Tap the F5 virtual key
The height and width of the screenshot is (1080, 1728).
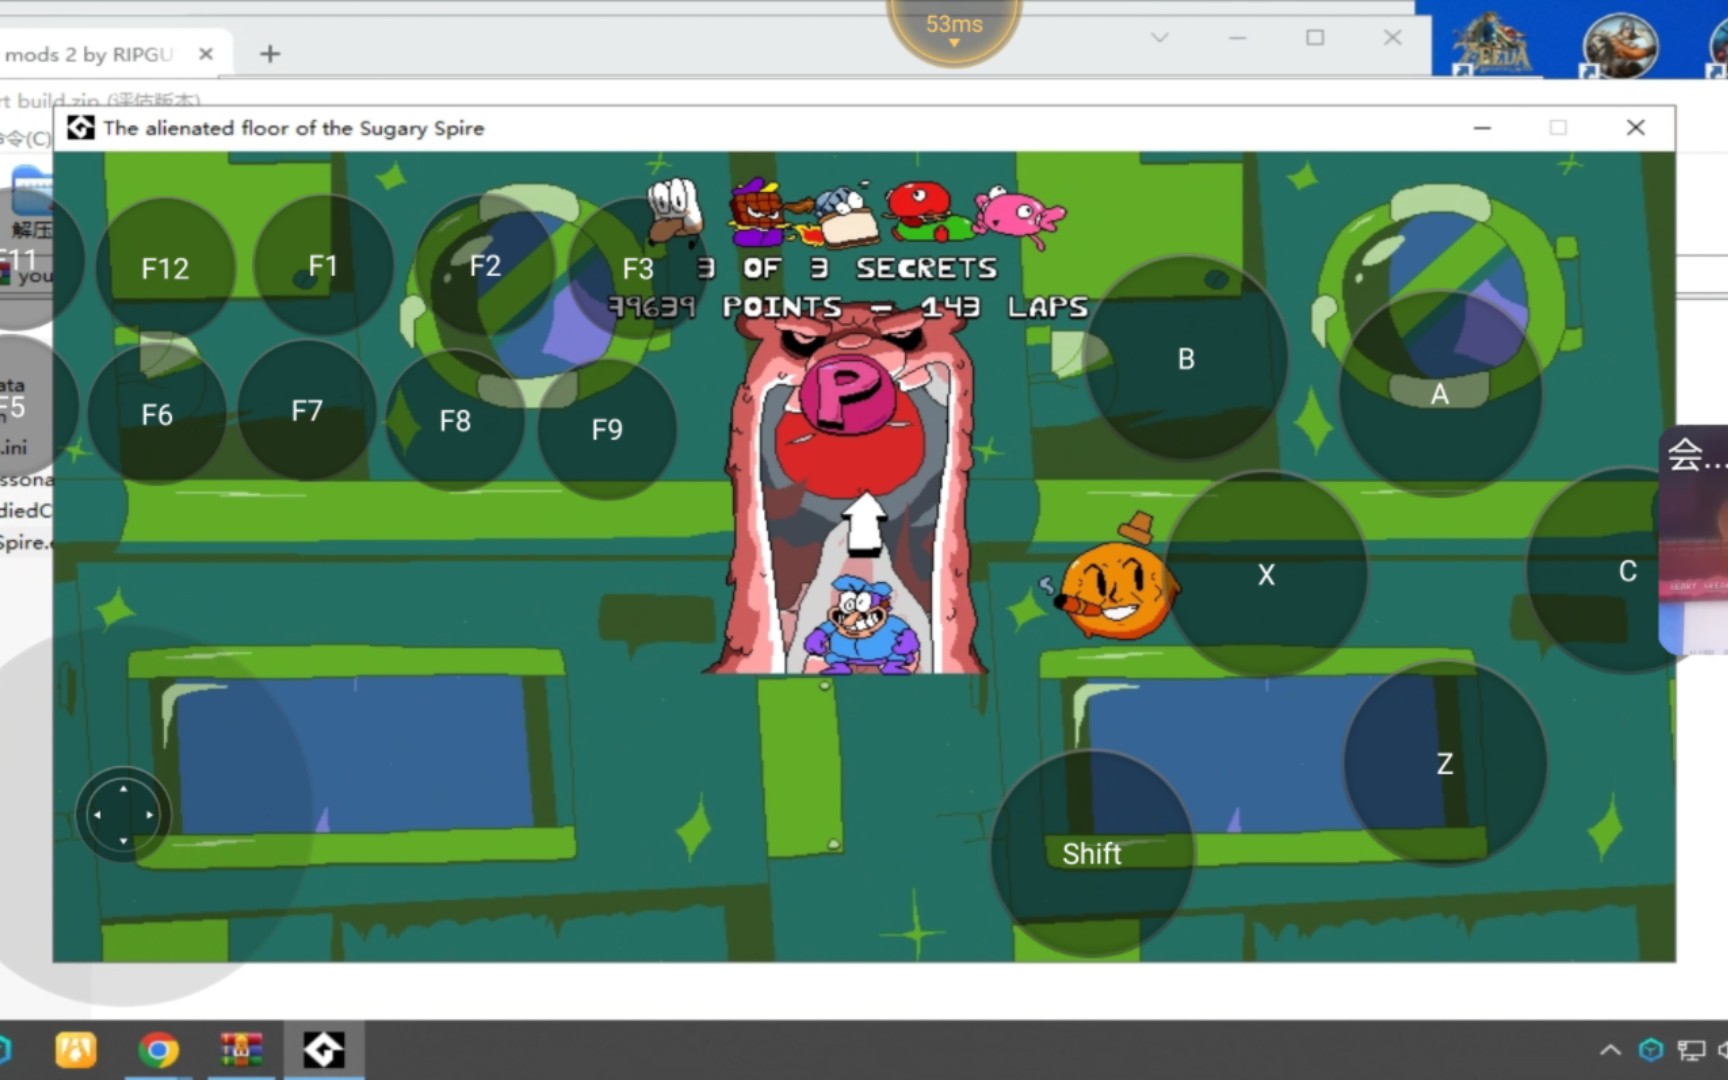pyautogui.click(x=14, y=407)
